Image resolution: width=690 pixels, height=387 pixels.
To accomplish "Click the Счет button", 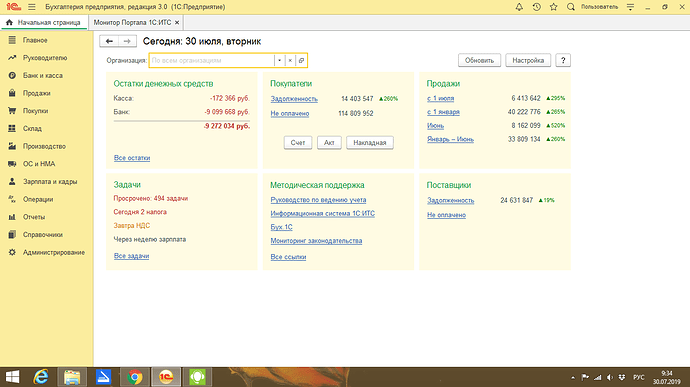I will pyautogui.click(x=298, y=143).
